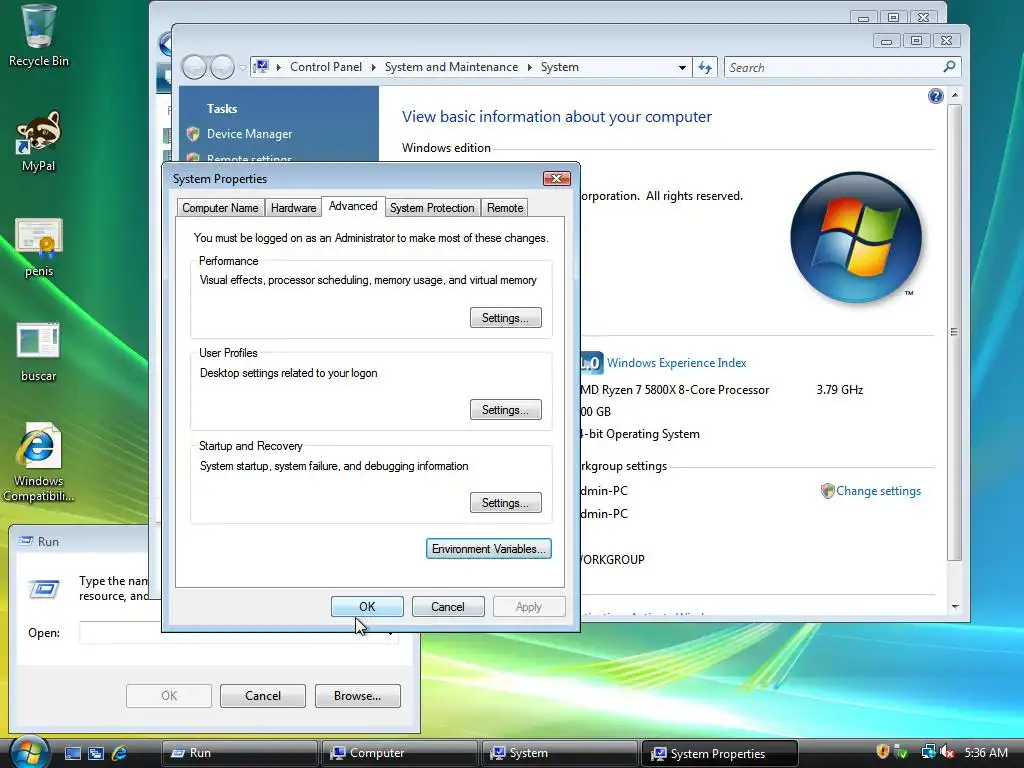Click OK in System Properties
This screenshot has height=768, width=1024.
coord(367,607)
